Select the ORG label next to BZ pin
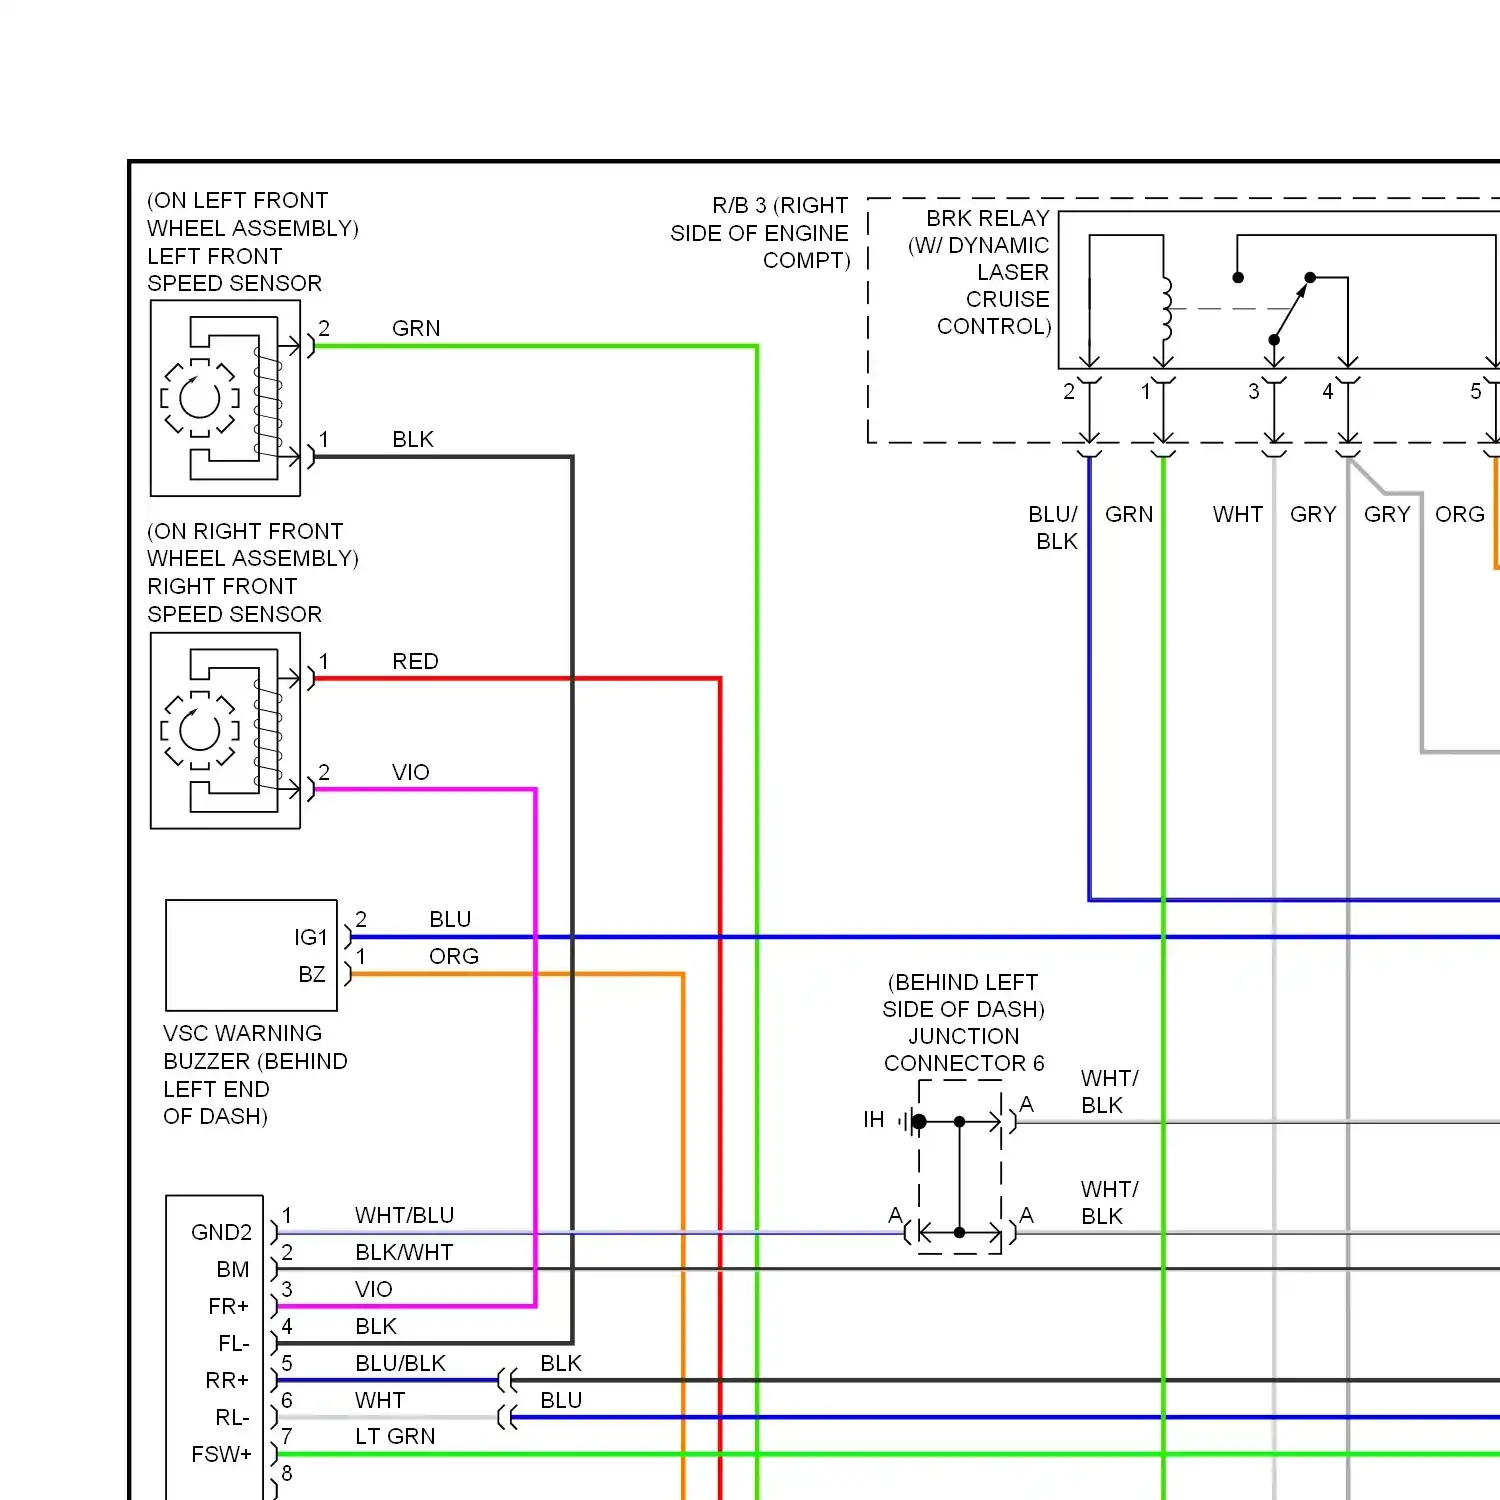The image size is (1500, 1500). click(454, 956)
